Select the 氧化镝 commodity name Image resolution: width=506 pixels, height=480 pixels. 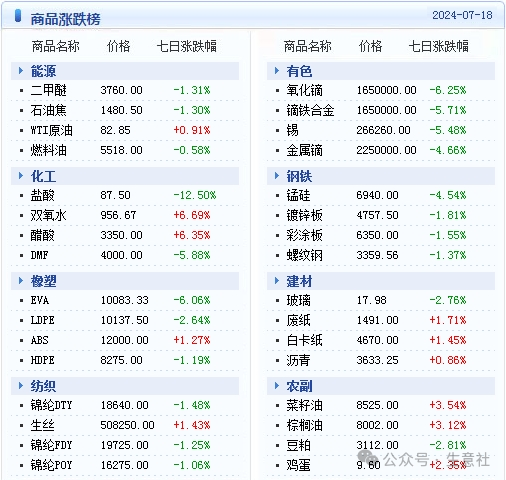[x=305, y=90]
